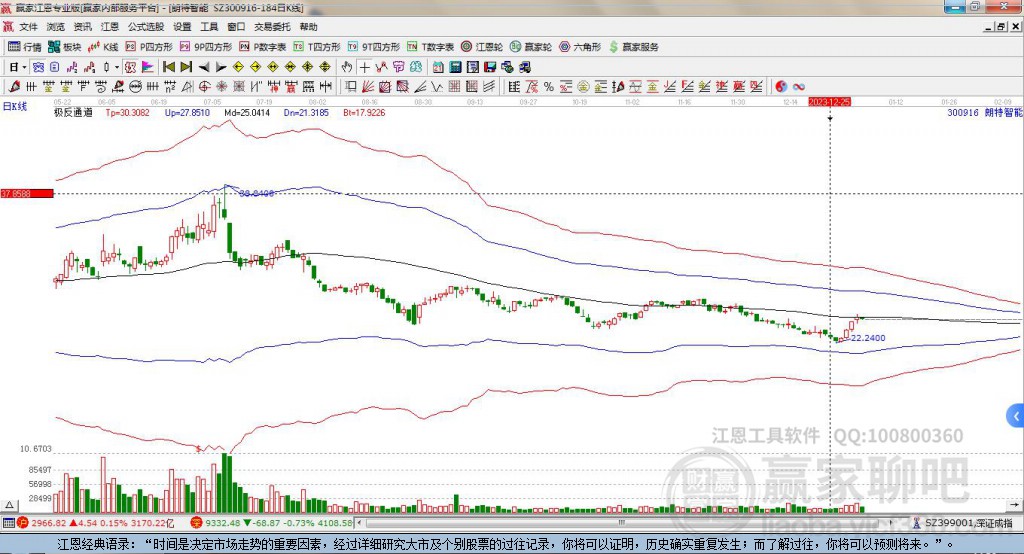Open the 浏览 menu
This screenshot has height=554, width=1024.
pyautogui.click(x=56, y=27)
